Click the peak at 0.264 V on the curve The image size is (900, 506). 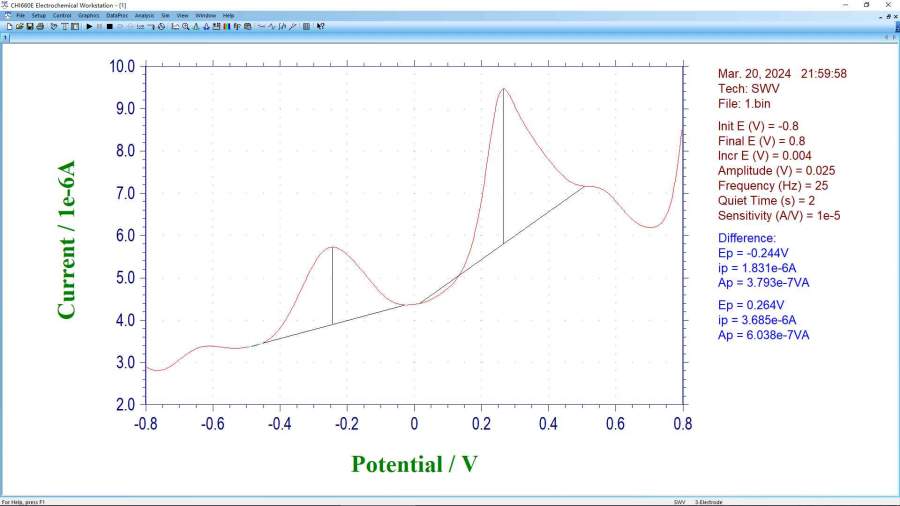coord(503,89)
